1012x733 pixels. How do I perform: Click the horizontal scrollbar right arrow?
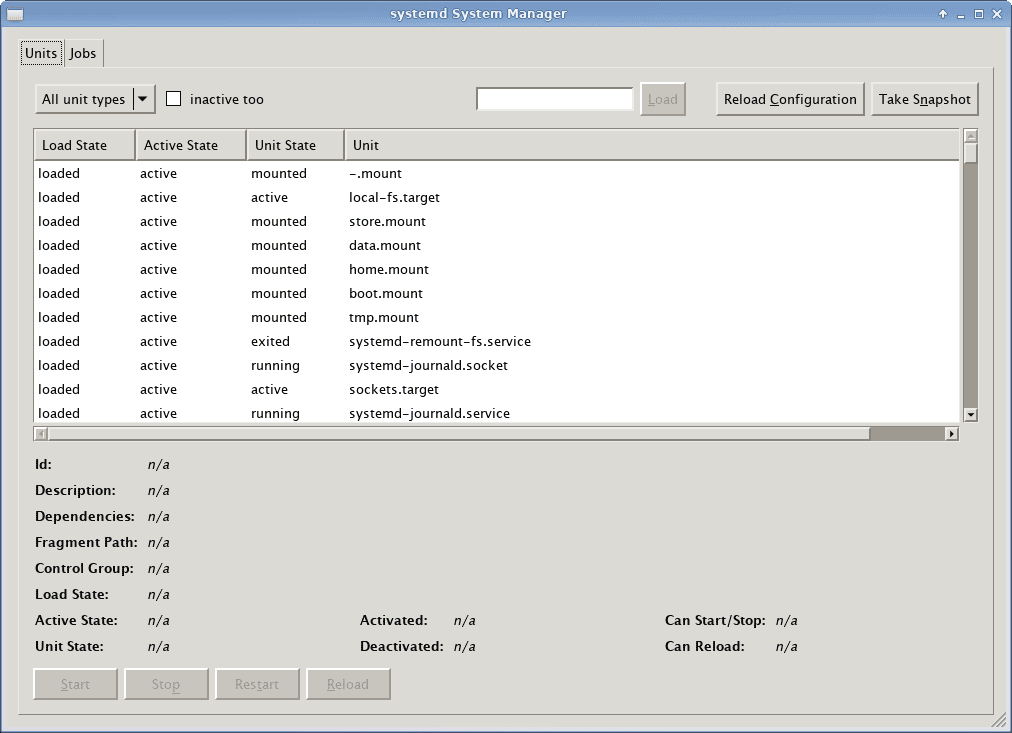click(952, 434)
